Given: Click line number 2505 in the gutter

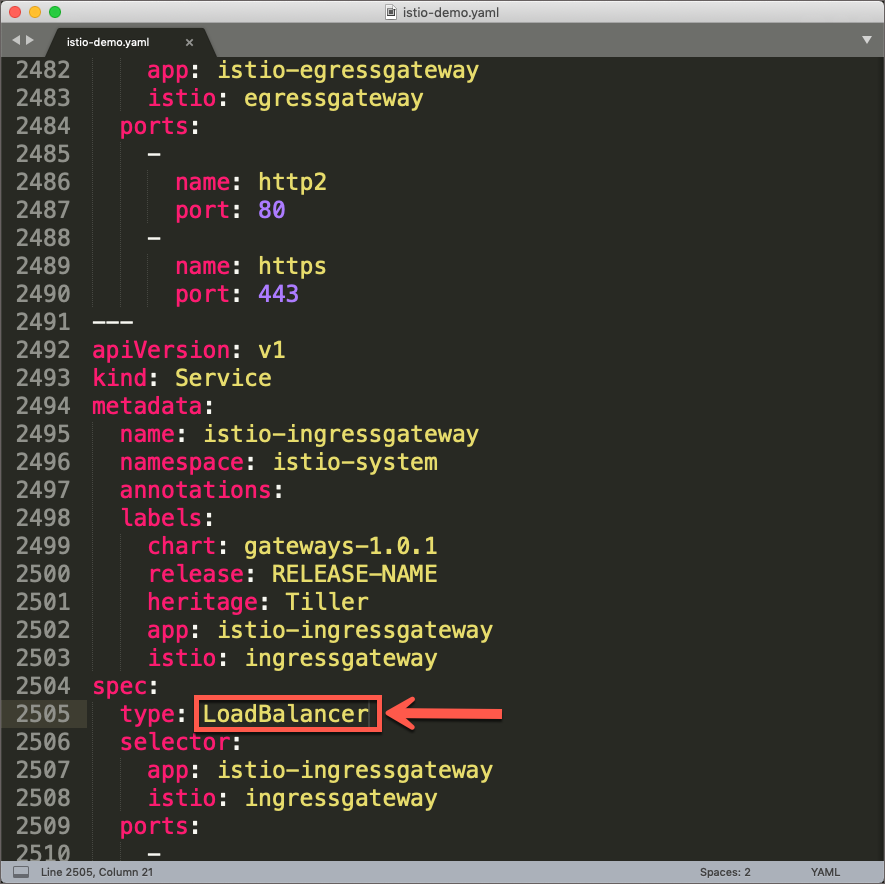Looking at the screenshot, I should [x=43, y=714].
